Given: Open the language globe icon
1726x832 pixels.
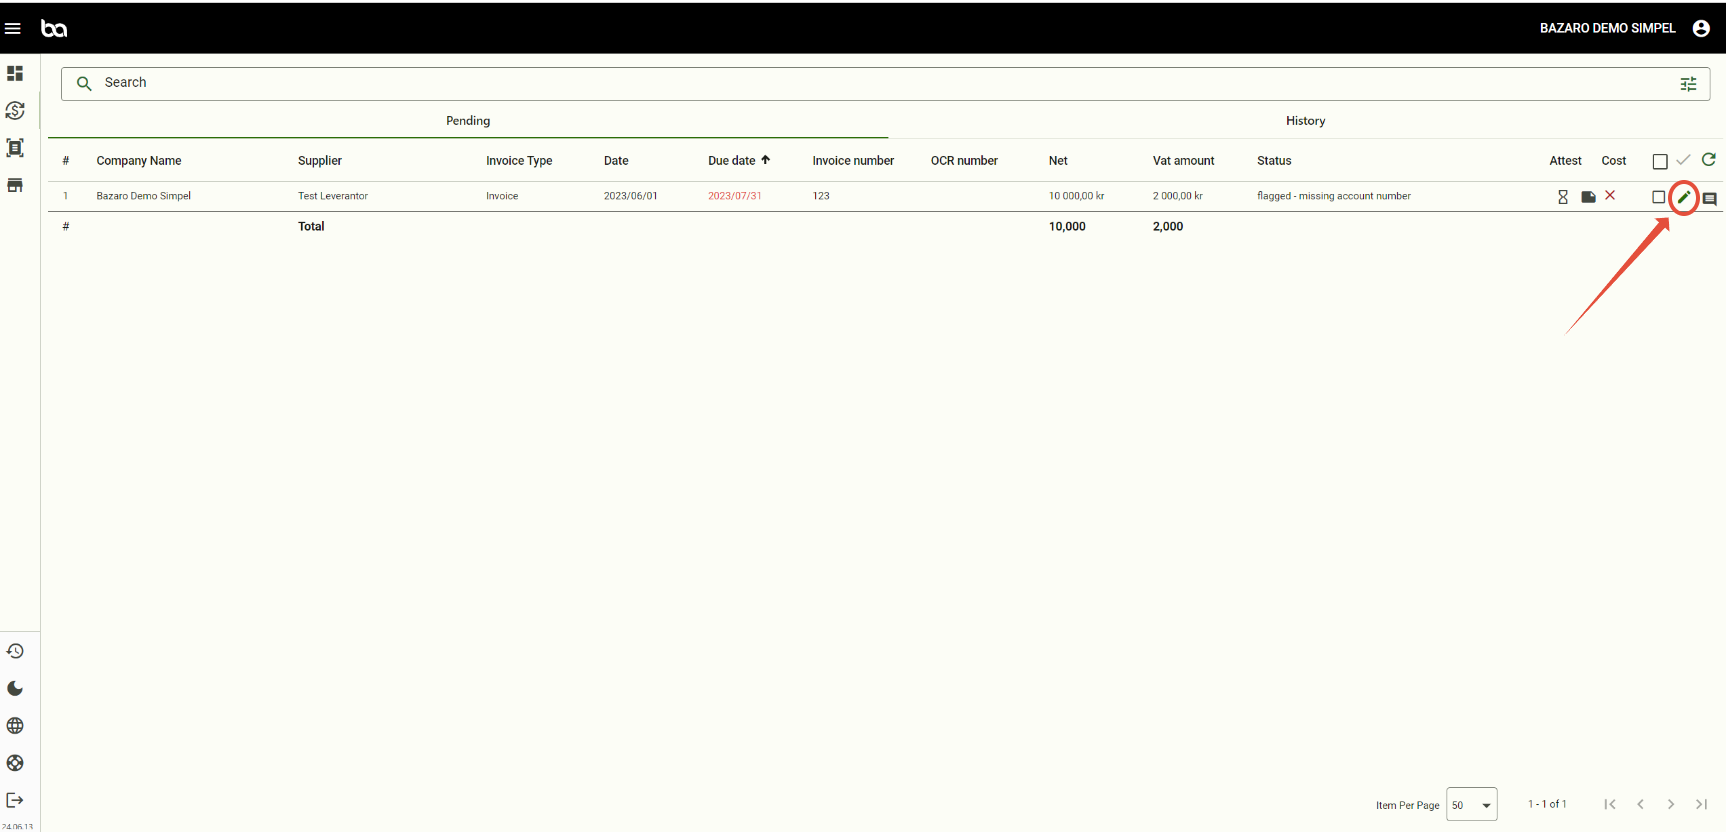Looking at the screenshot, I should pos(15,725).
